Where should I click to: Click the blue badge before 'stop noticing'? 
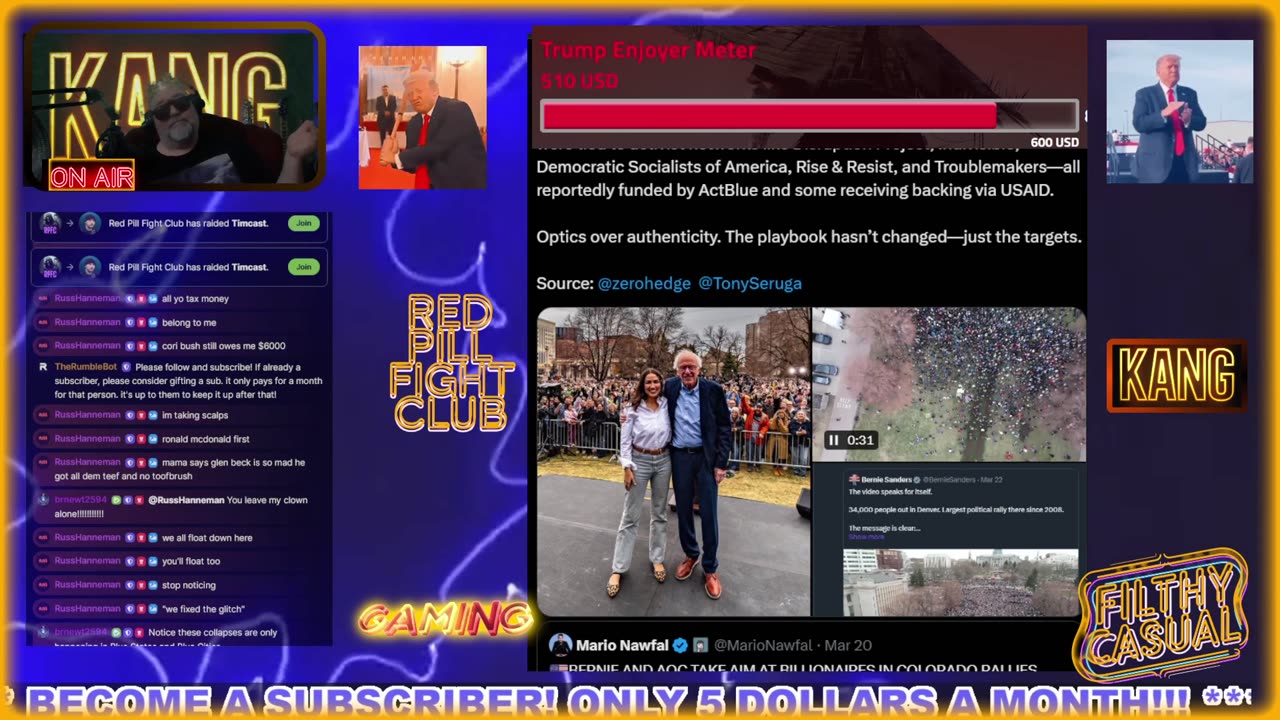pyautogui.click(x=153, y=585)
